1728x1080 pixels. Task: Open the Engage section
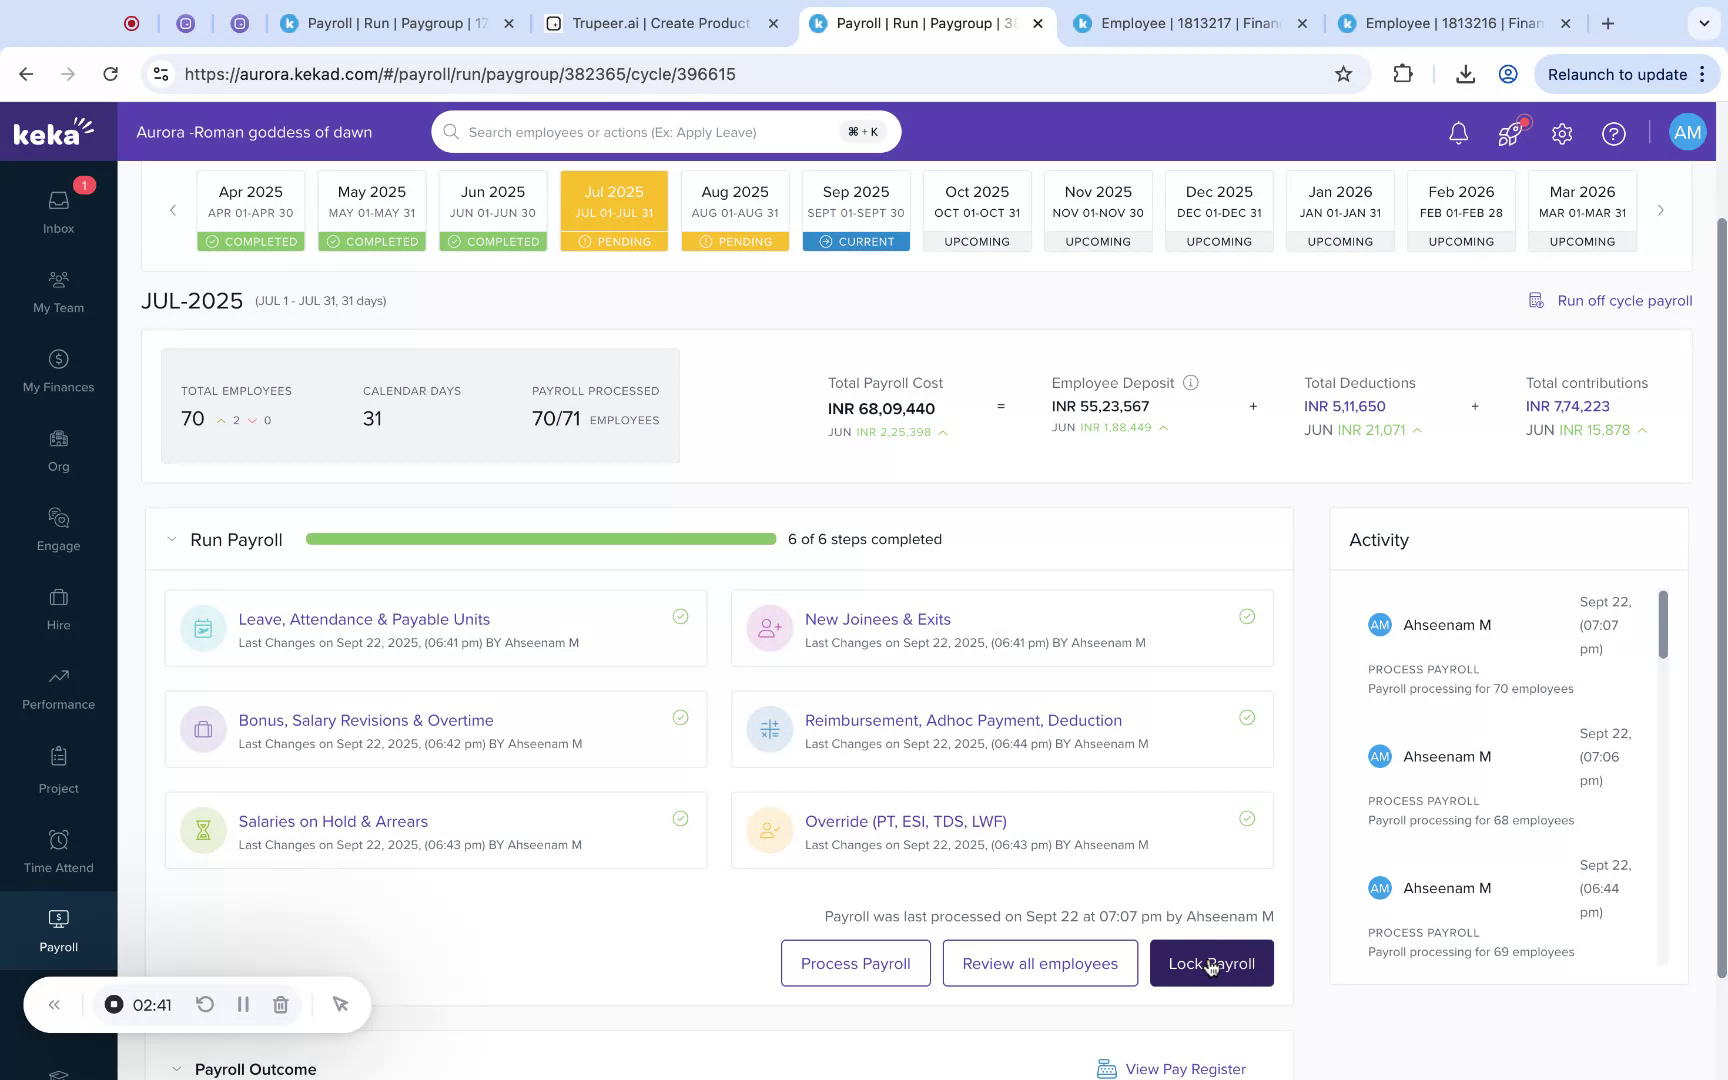pos(58,529)
